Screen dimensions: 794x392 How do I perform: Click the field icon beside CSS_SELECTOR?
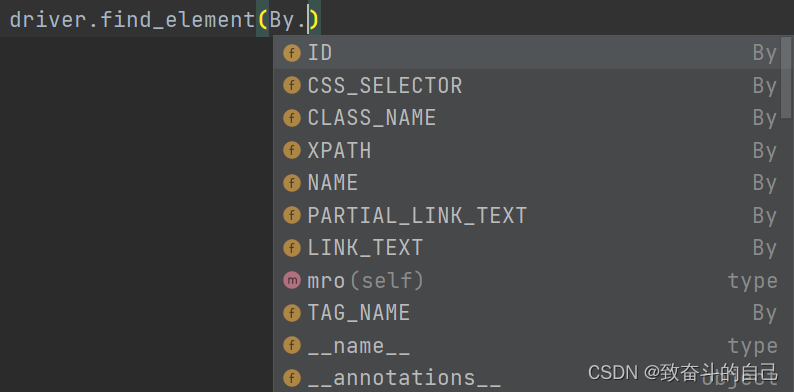[292, 85]
